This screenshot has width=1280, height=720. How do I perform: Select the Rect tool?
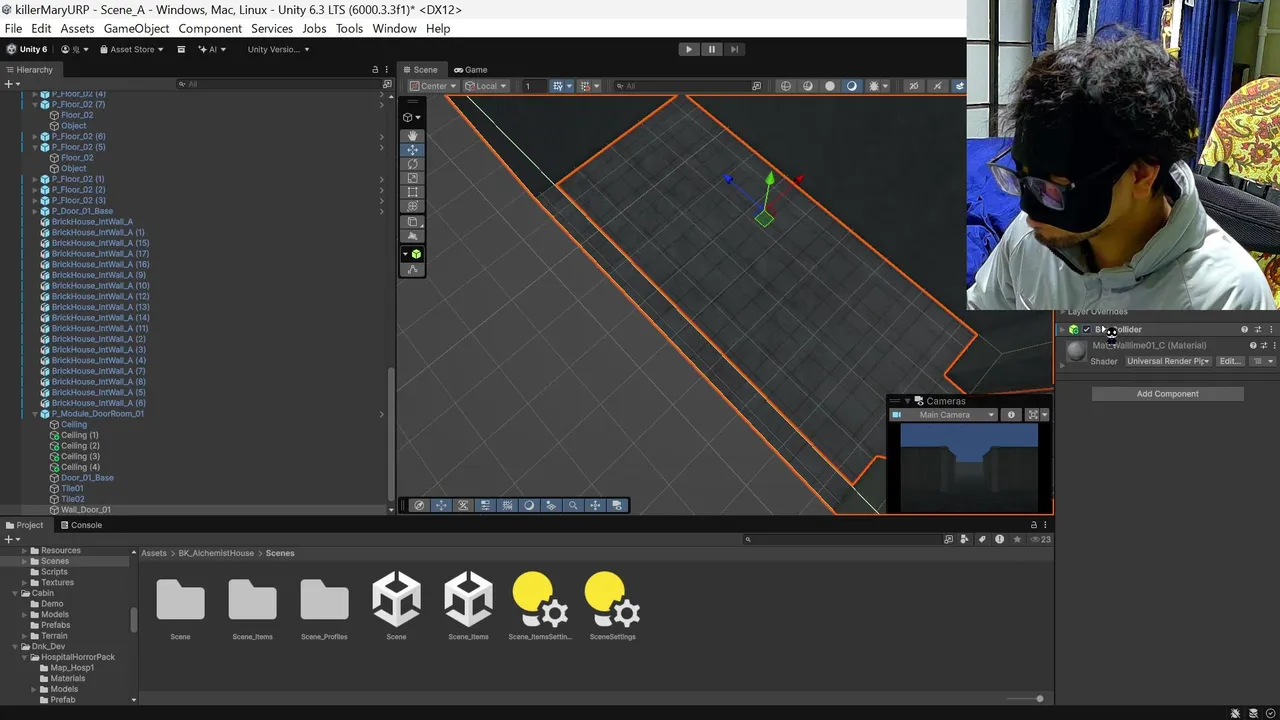(412, 192)
